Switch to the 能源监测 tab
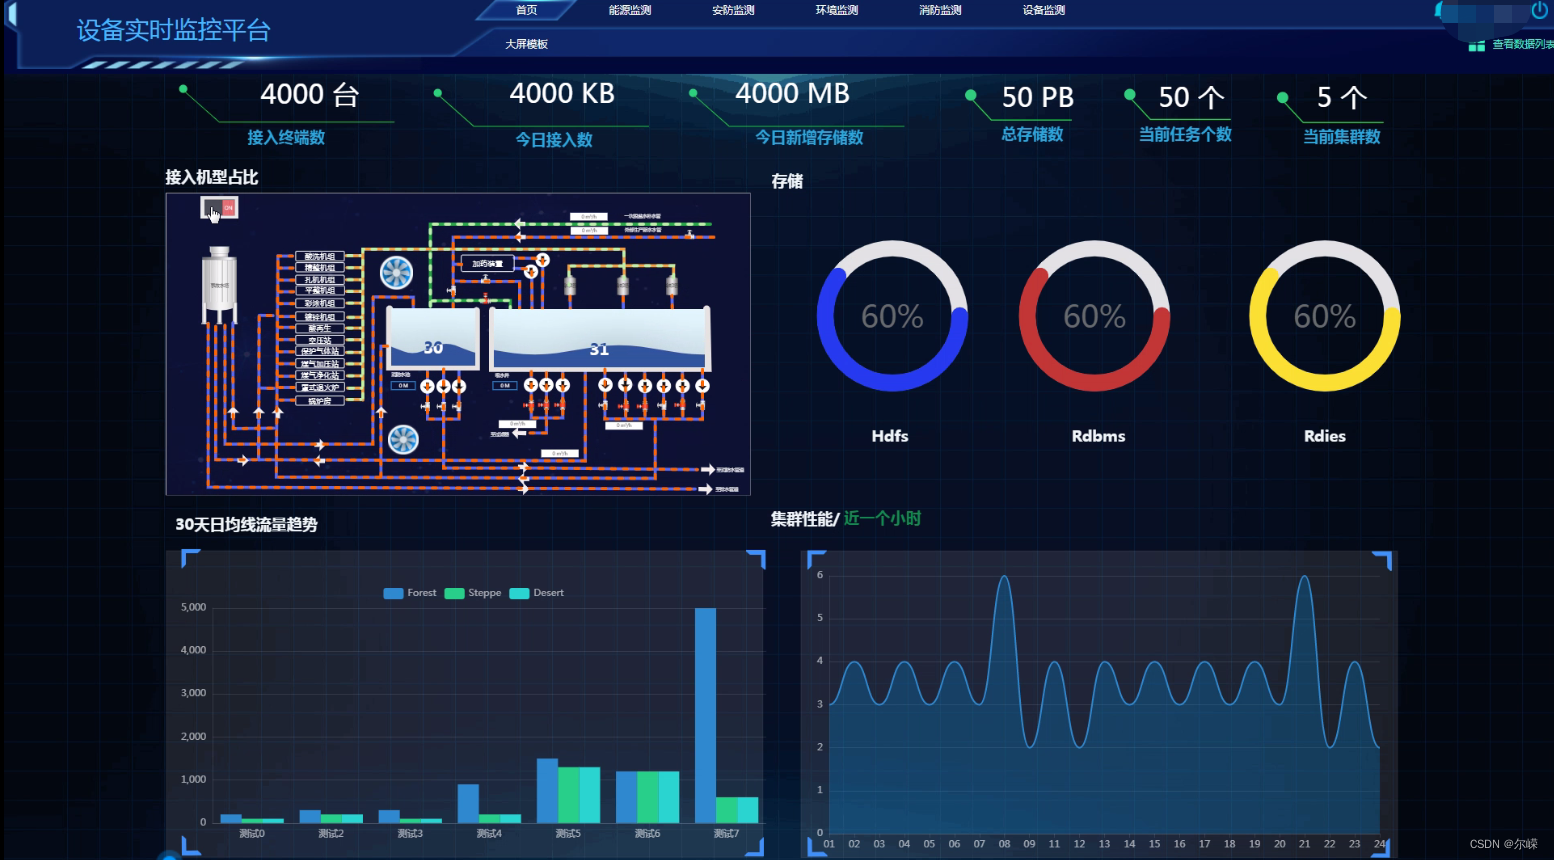Screen dimensions: 1554x860 click(630, 10)
